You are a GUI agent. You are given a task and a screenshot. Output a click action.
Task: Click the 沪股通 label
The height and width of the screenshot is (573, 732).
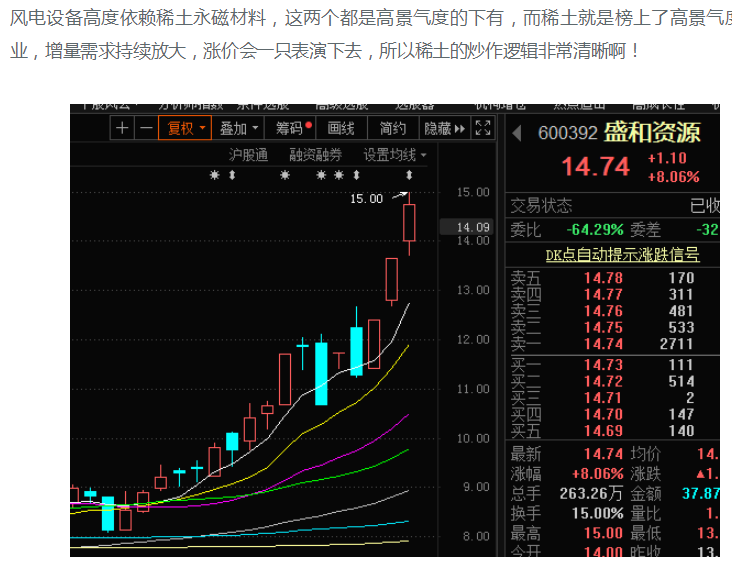point(248,155)
